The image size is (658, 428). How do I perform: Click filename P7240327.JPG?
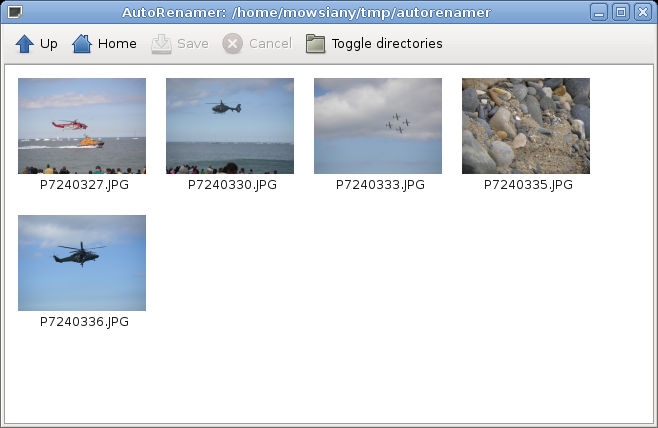[x=84, y=185]
